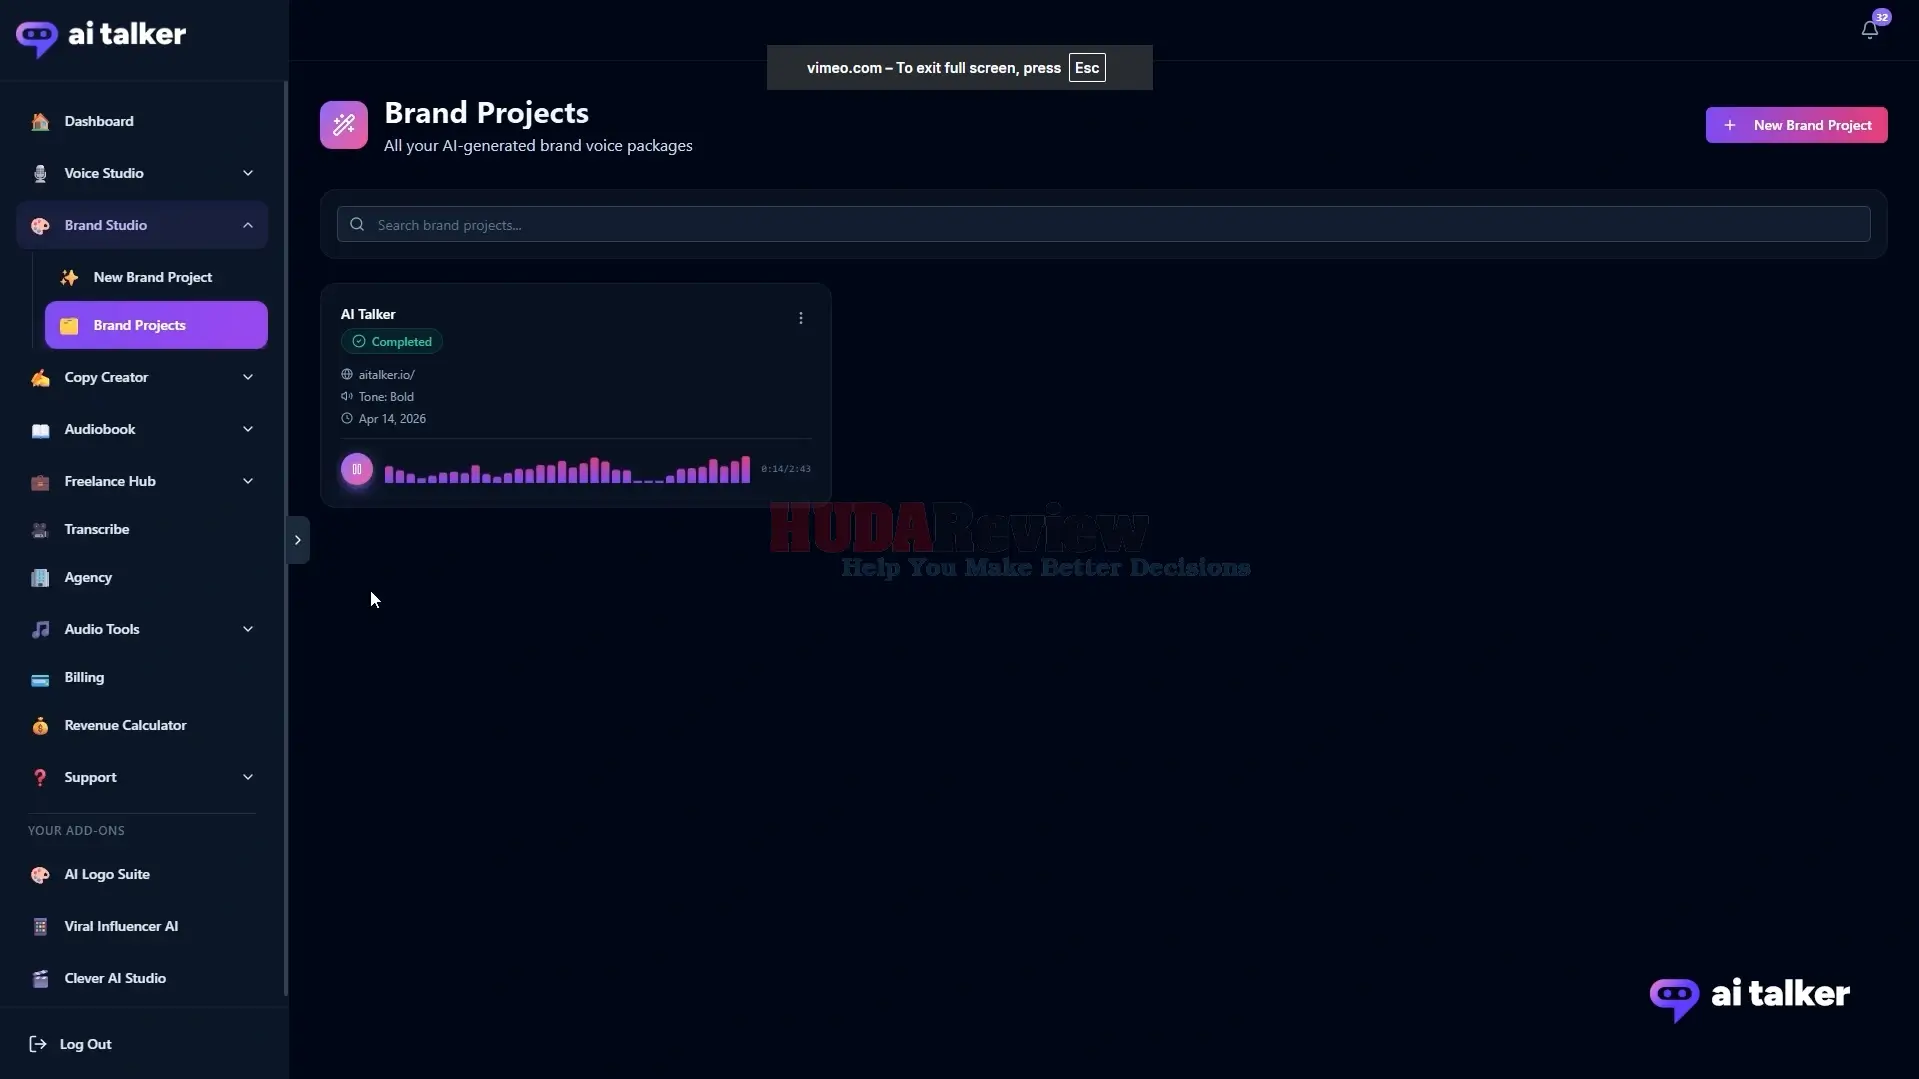The width and height of the screenshot is (1919, 1079).
Task: Open the Viral Influencer AI add-on
Action: (x=142, y=926)
